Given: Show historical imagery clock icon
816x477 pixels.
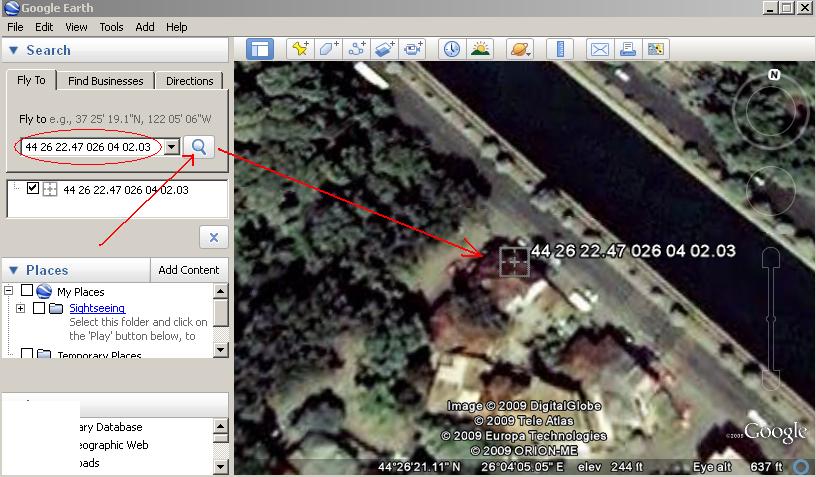Looking at the screenshot, I should [452, 49].
